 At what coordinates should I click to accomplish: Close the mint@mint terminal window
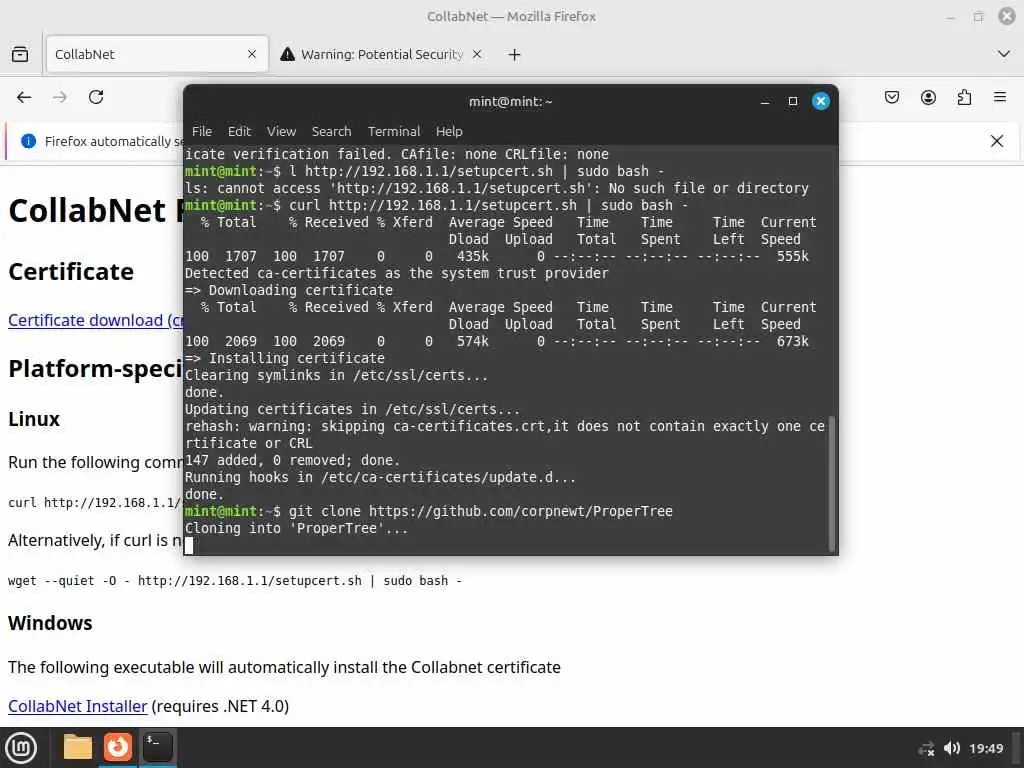[821, 101]
